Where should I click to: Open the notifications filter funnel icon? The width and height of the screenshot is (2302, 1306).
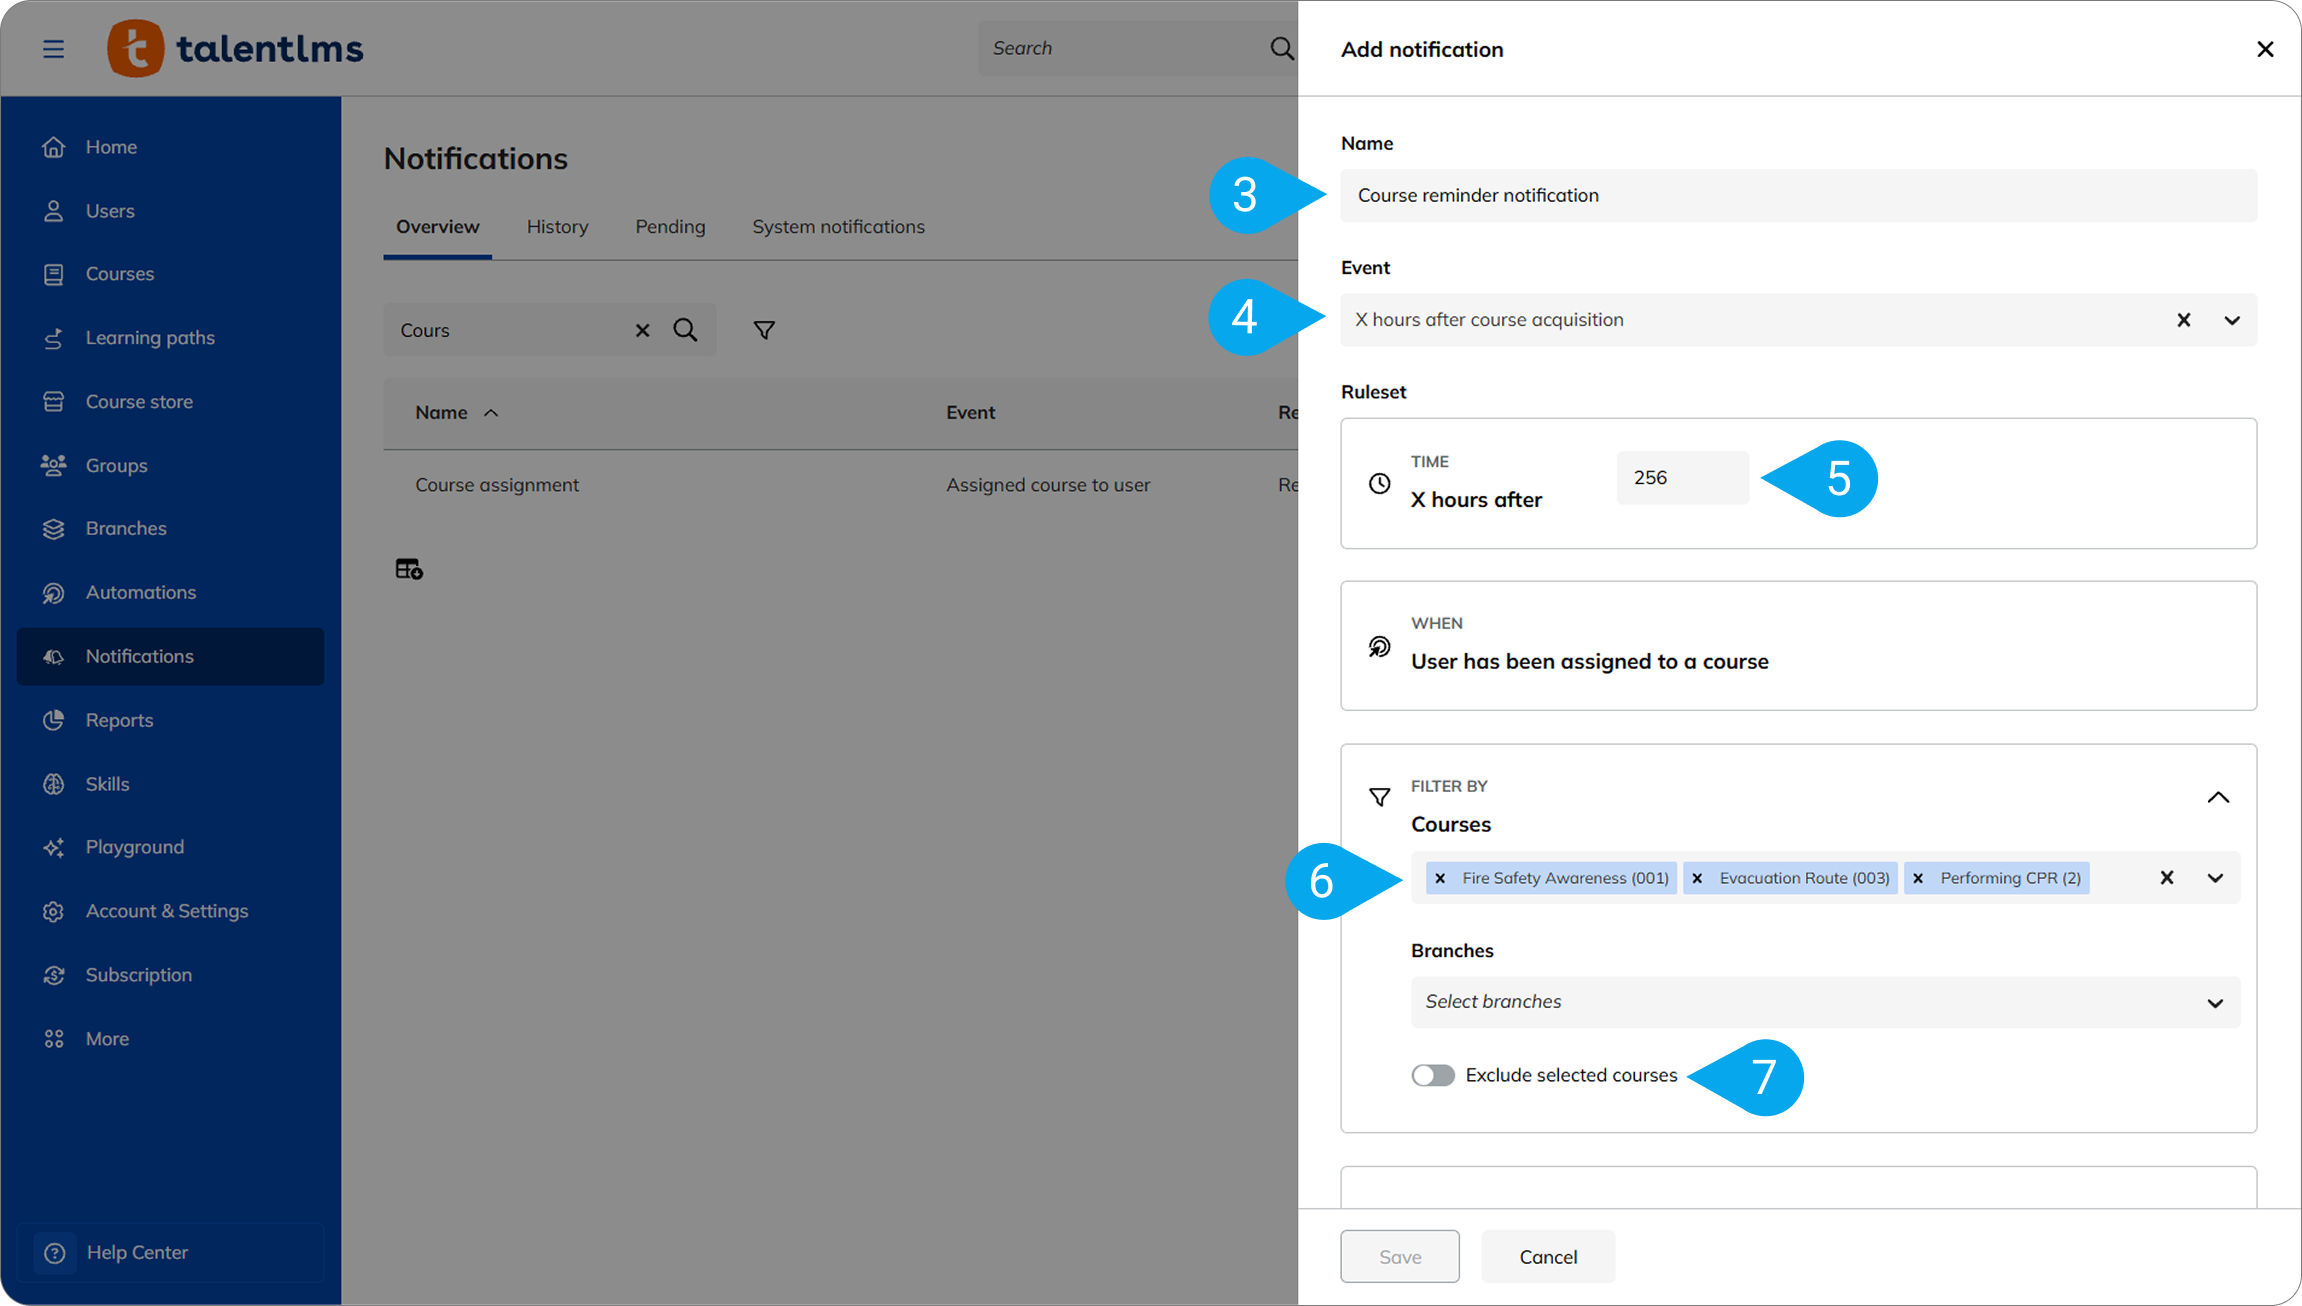click(x=764, y=330)
